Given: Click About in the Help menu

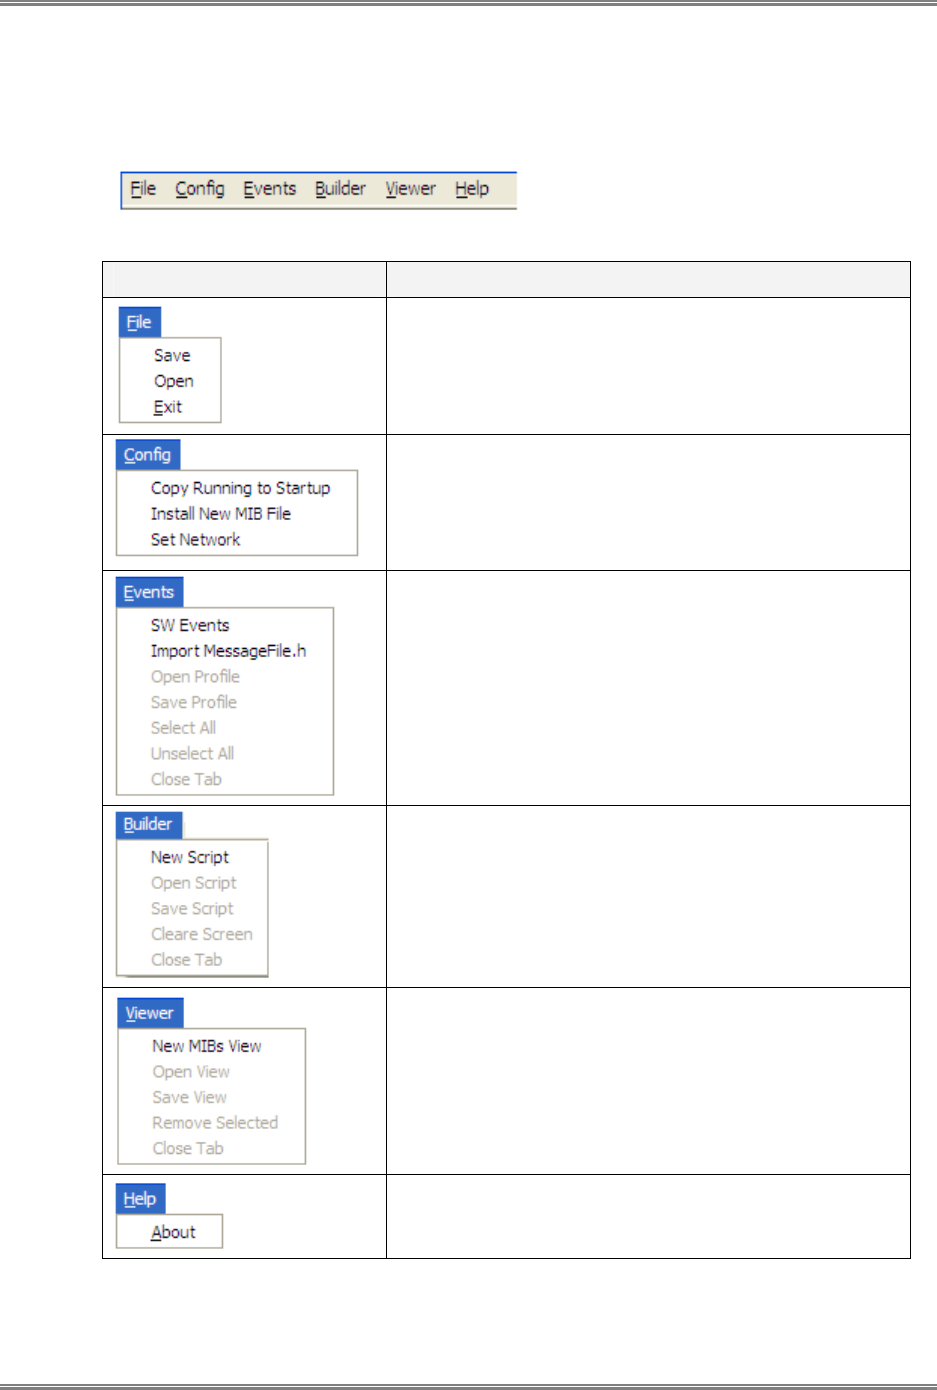Looking at the screenshot, I should coord(173,1233).
